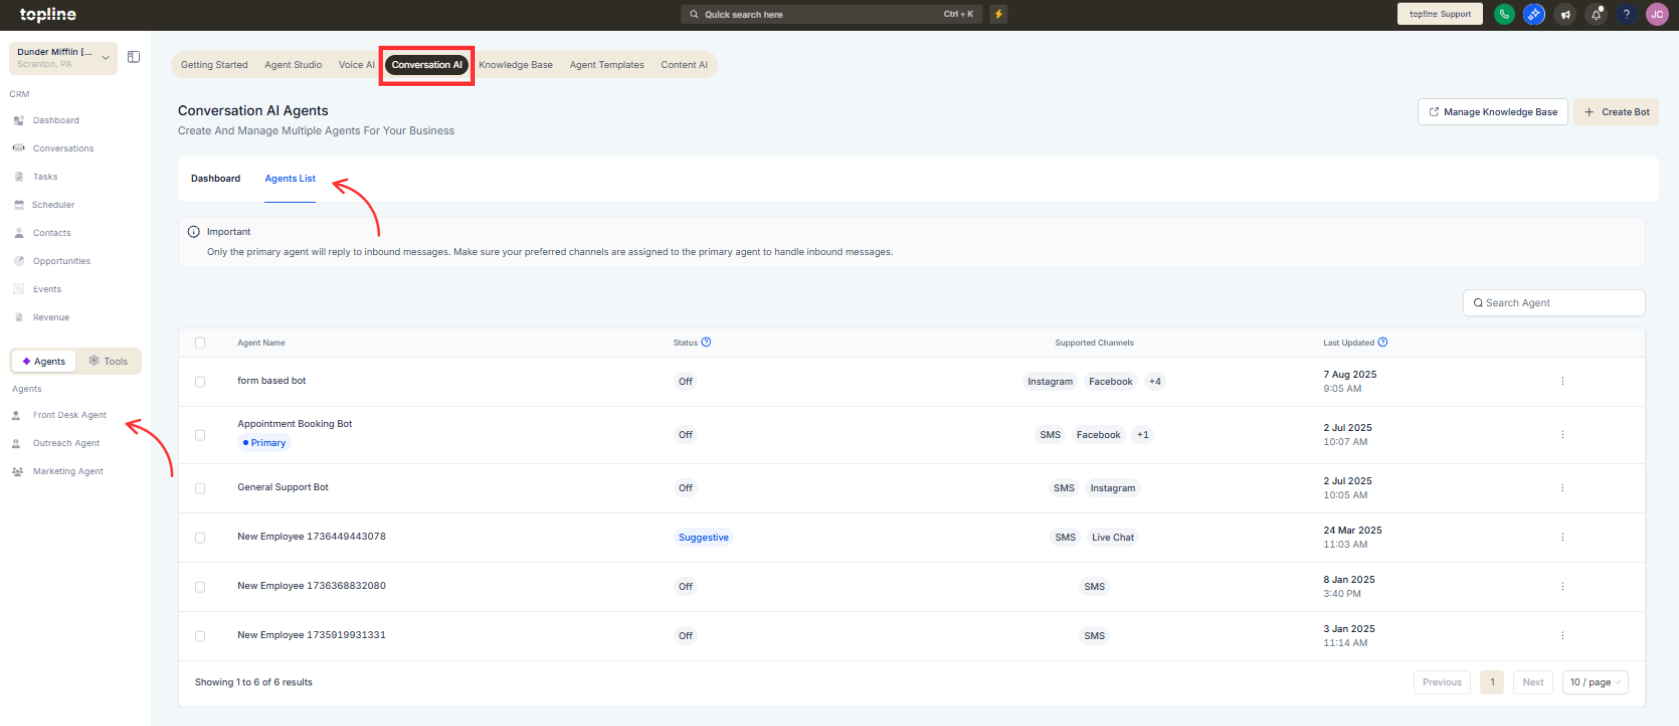Screen dimensions: 1679x726
Task: Click the help icon next to Status
Action: (x=706, y=342)
